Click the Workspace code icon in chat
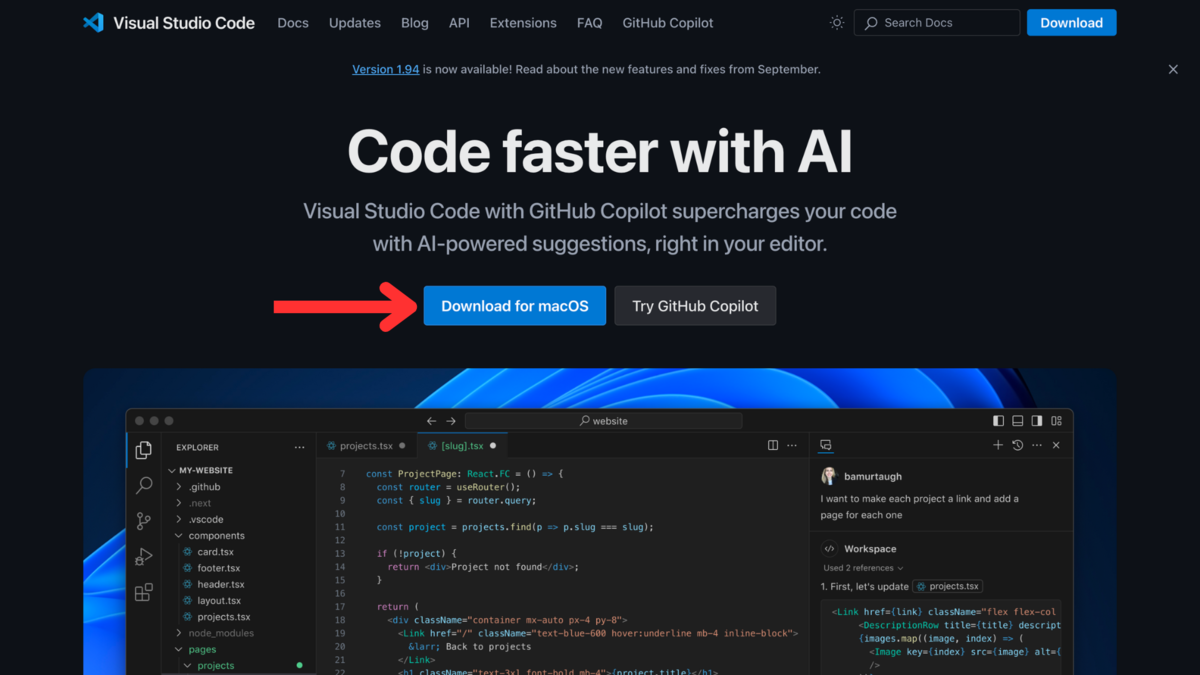This screenshot has width=1200, height=675. pos(829,548)
